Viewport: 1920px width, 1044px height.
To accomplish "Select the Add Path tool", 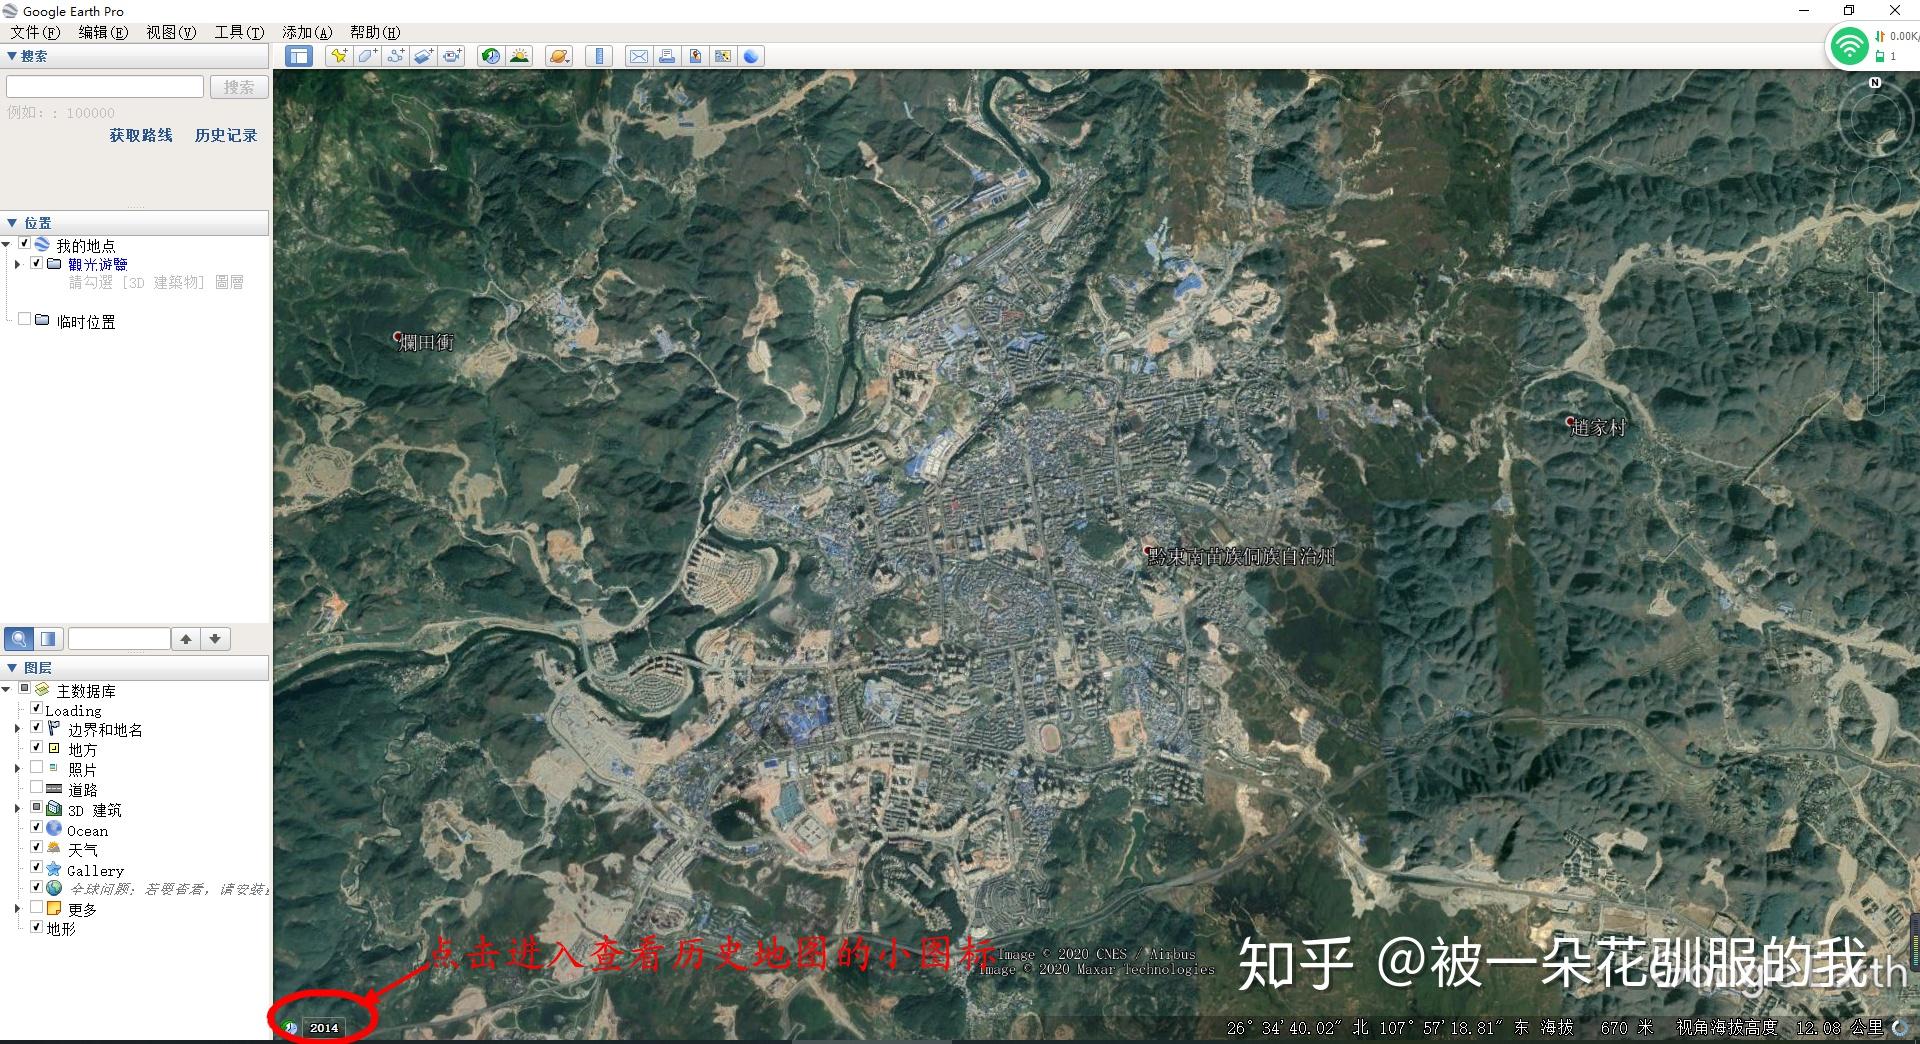I will 396,56.
